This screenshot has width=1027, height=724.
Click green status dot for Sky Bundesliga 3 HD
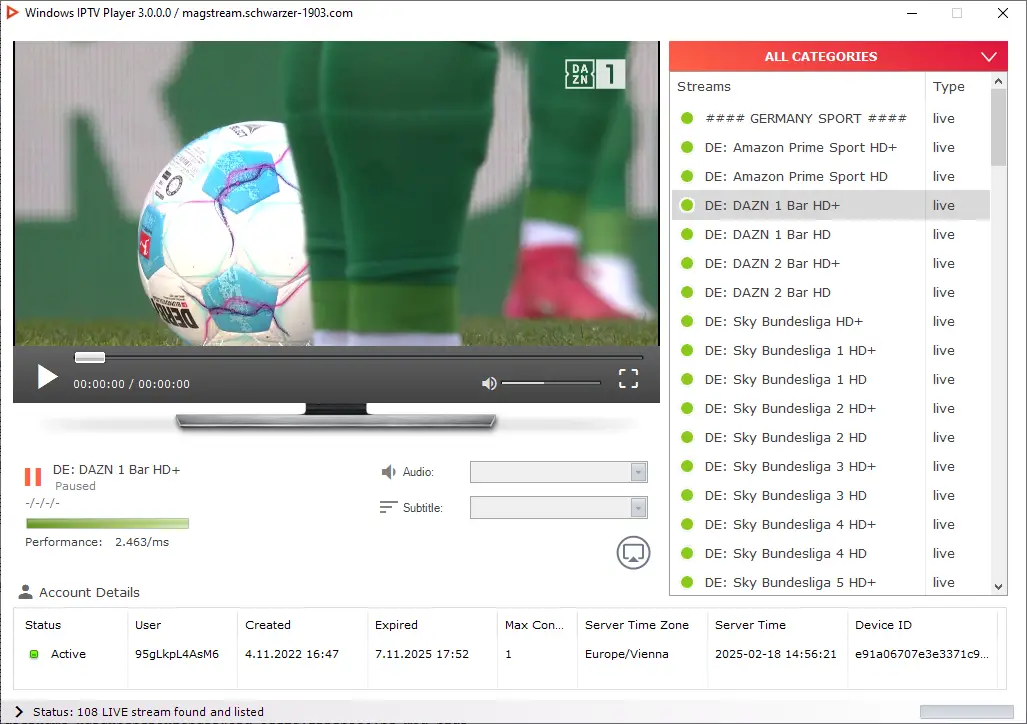tap(687, 495)
